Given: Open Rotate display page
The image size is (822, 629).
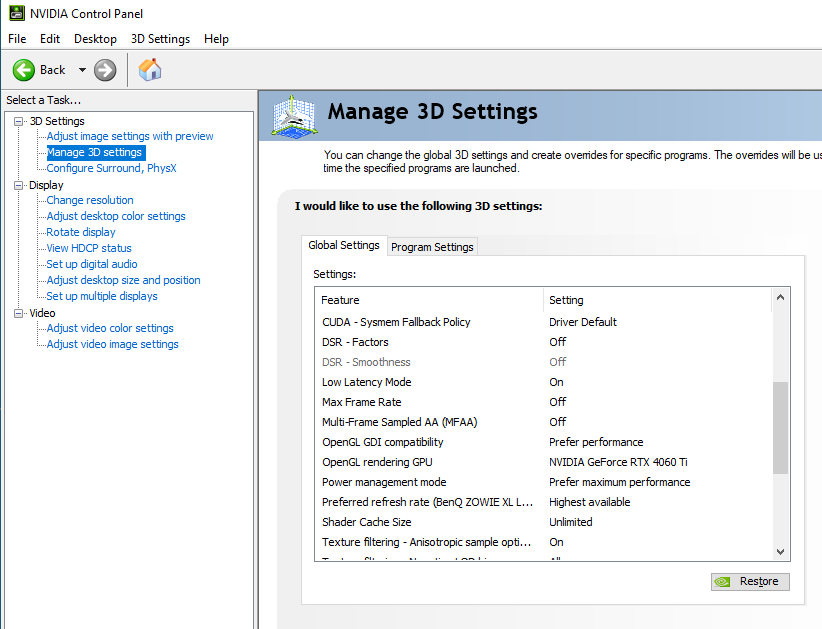Looking at the screenshot, I should pos(81,232).
